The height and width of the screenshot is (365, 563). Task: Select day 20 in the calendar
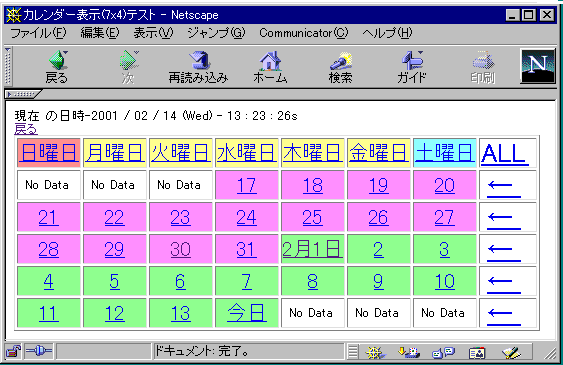(445, 186)
